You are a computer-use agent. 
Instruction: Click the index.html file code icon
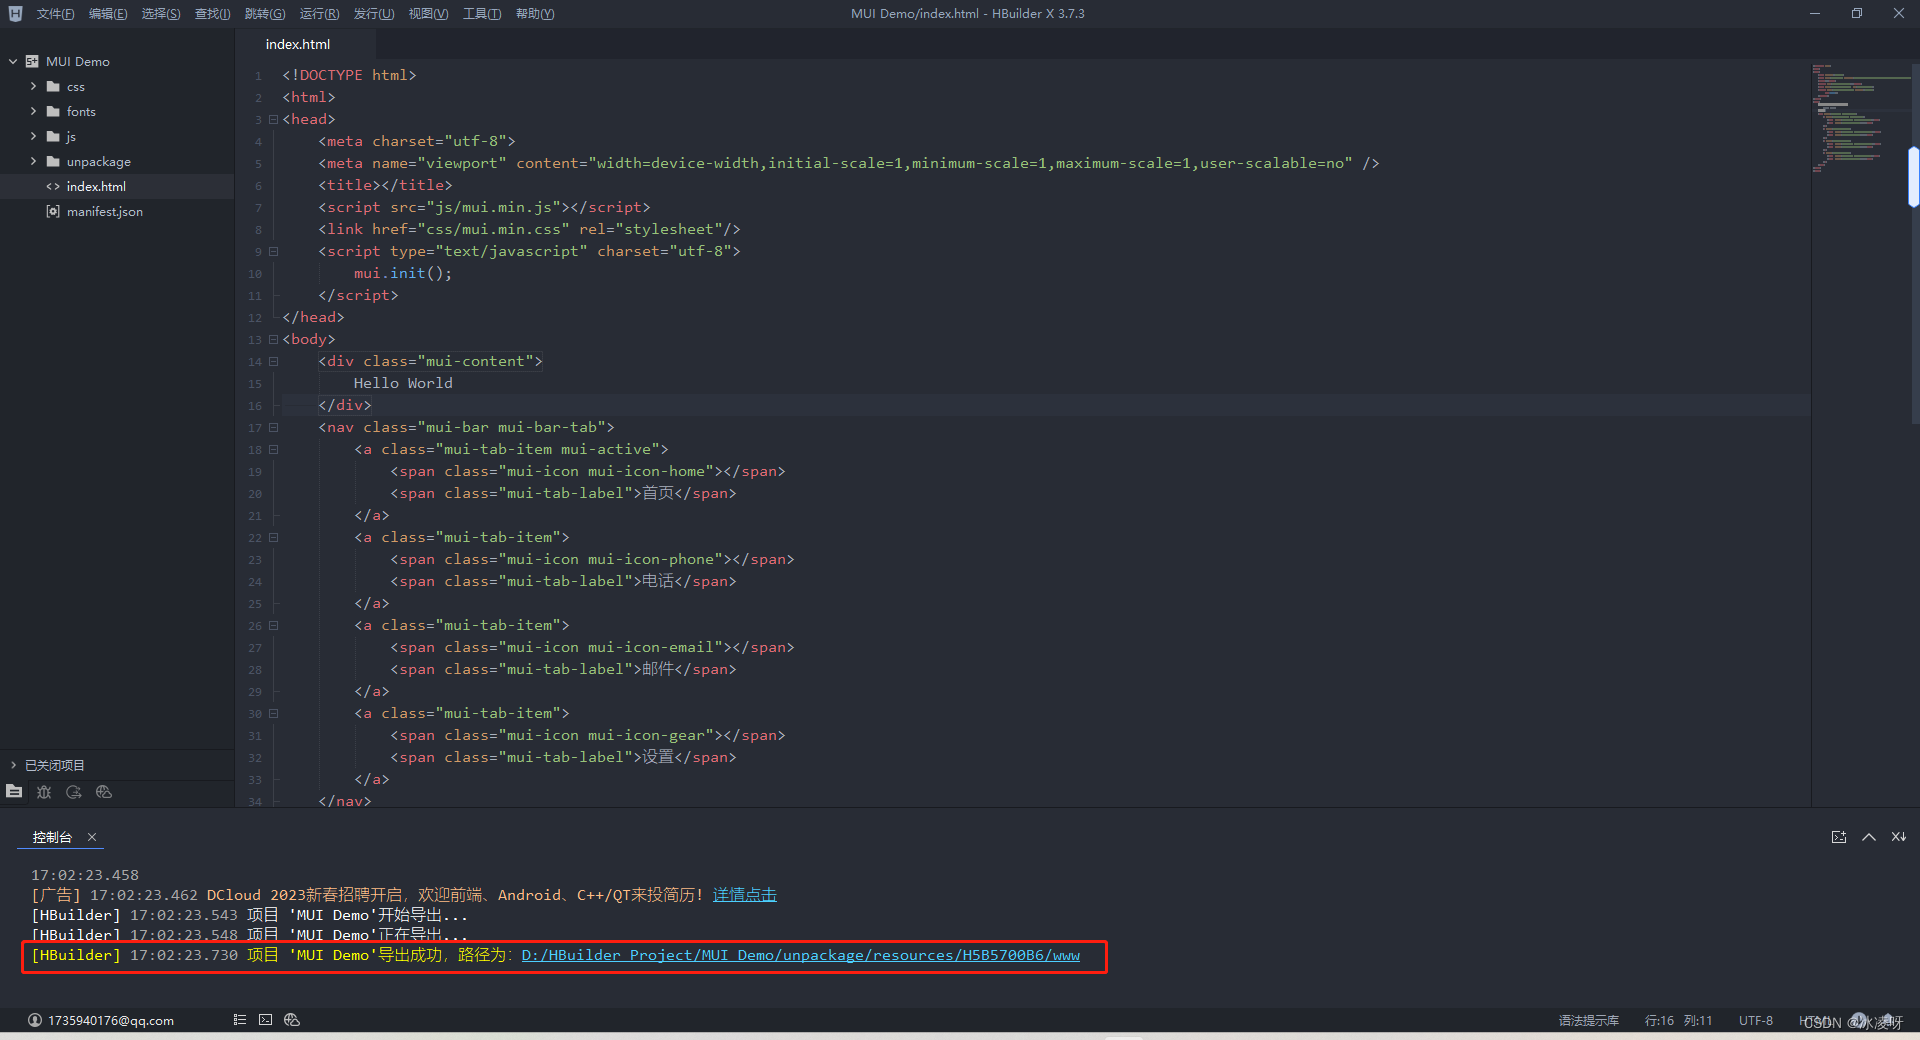(x=53, y=186)
